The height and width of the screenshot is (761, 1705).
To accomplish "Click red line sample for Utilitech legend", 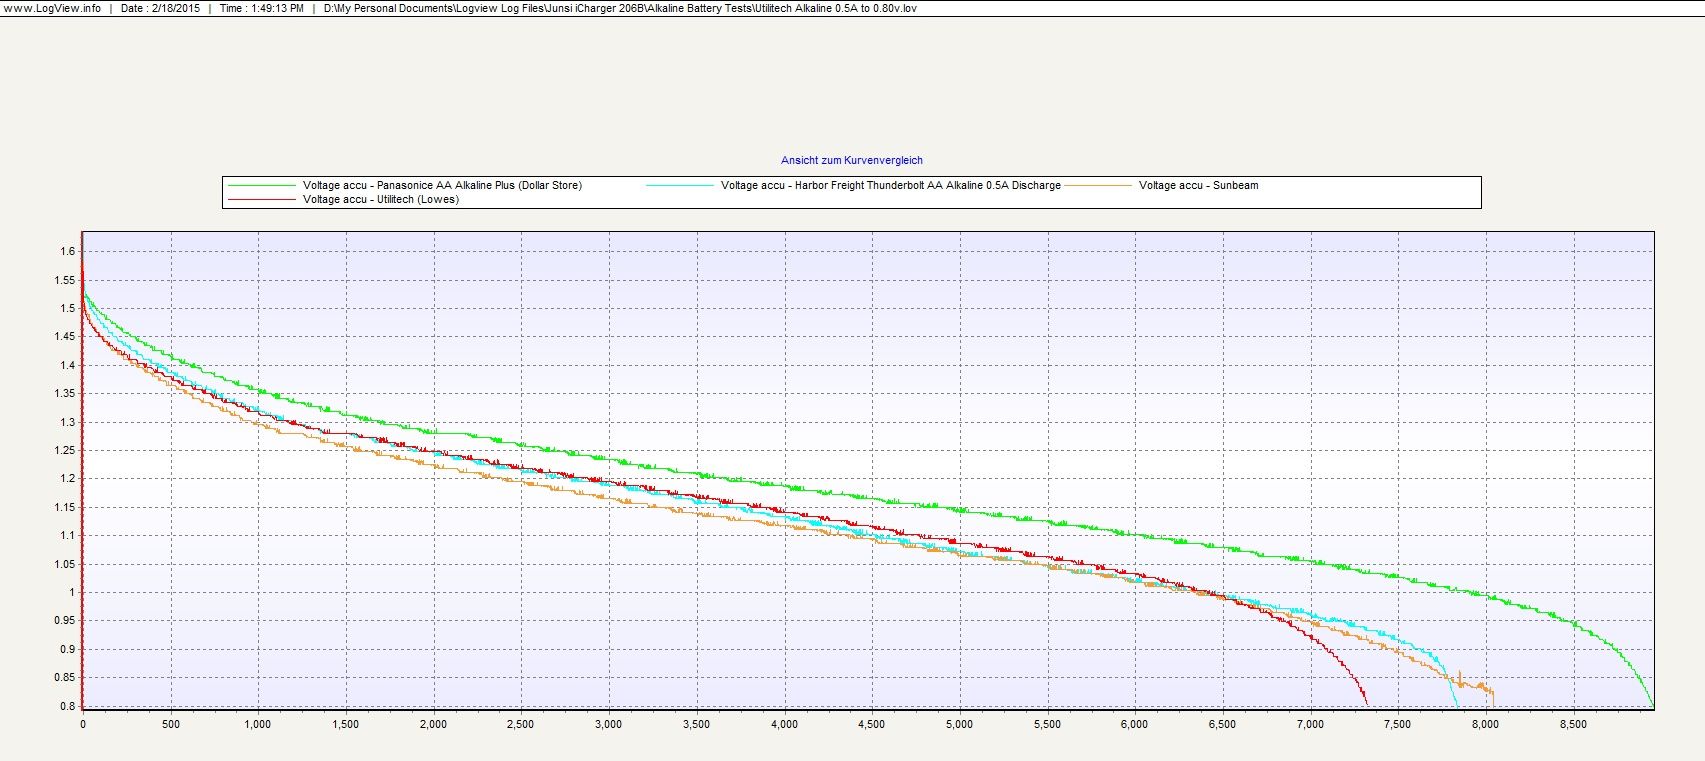I will pyautogui.click(x=262, y=199).
